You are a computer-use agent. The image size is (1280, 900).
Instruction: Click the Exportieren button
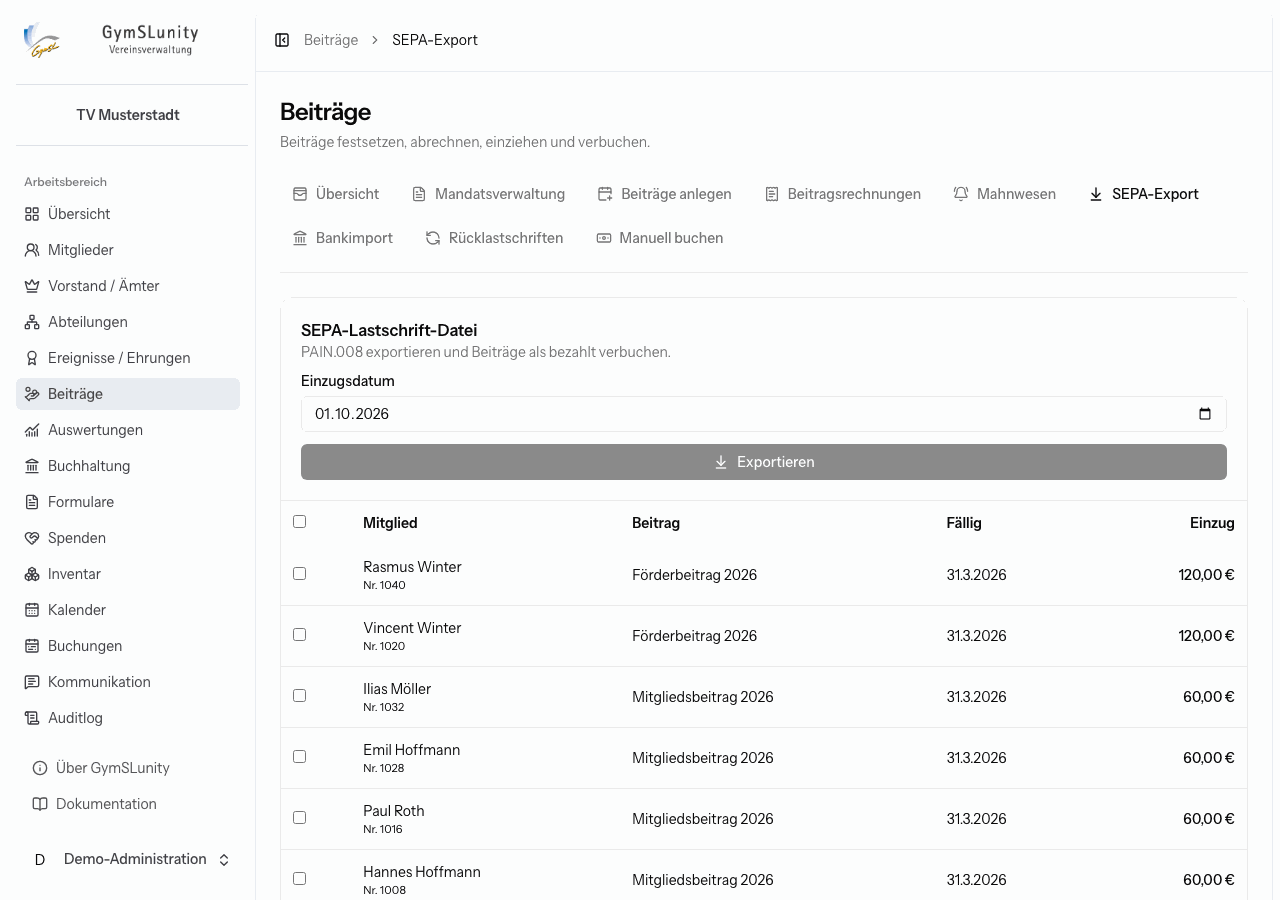764,462
